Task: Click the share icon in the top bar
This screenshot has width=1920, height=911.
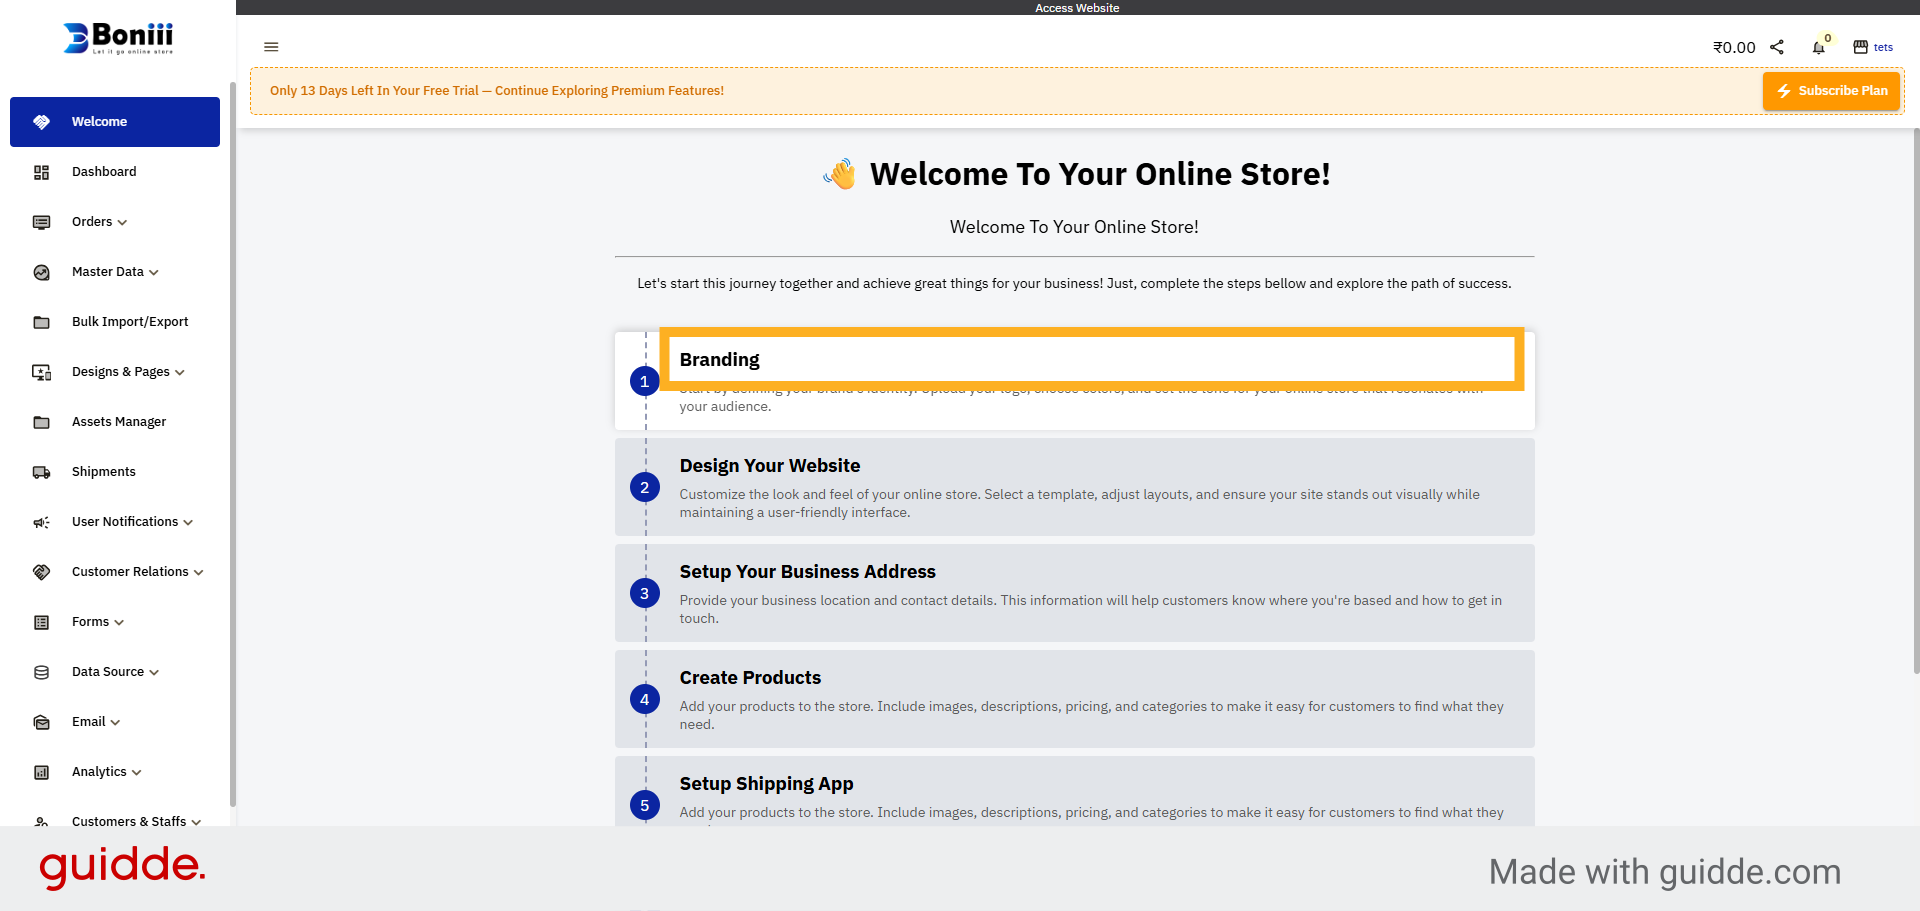Action: 1778,46
